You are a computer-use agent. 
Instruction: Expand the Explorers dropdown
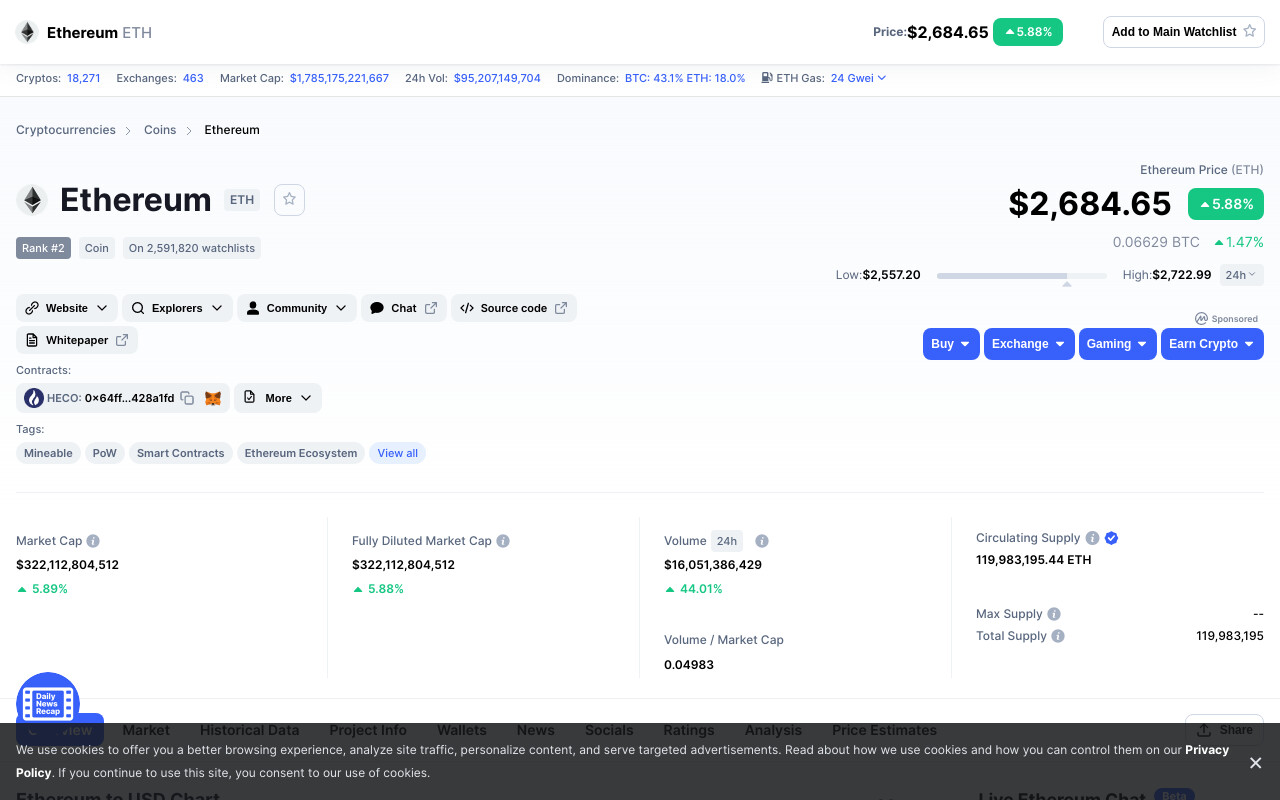177,308
